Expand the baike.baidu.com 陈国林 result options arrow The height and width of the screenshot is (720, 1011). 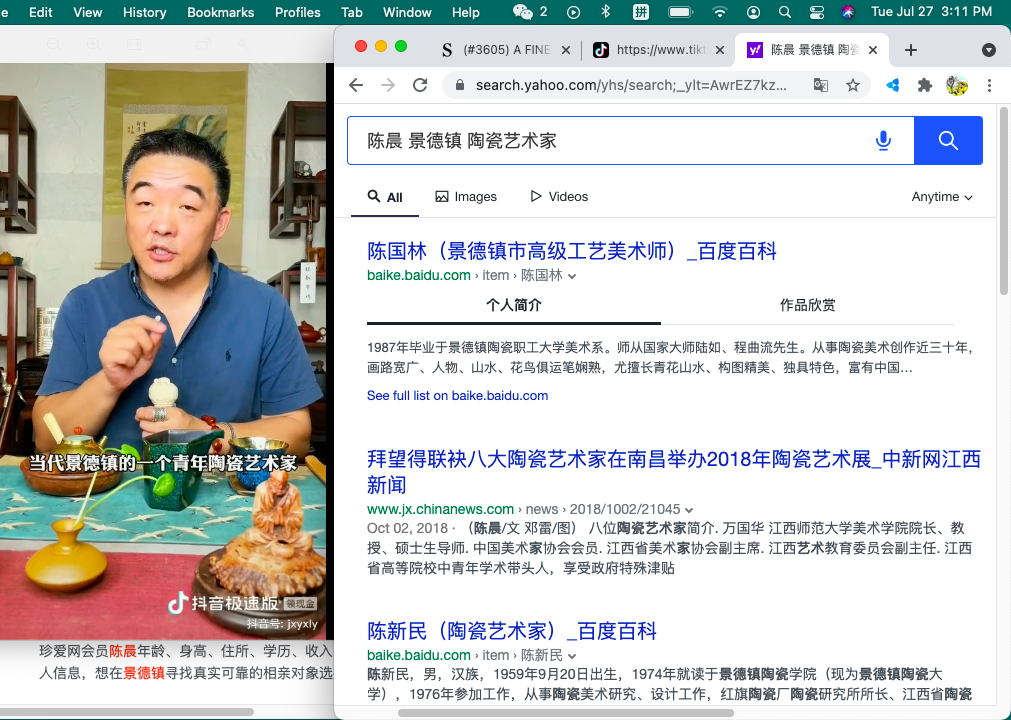[x=572, y=276]
